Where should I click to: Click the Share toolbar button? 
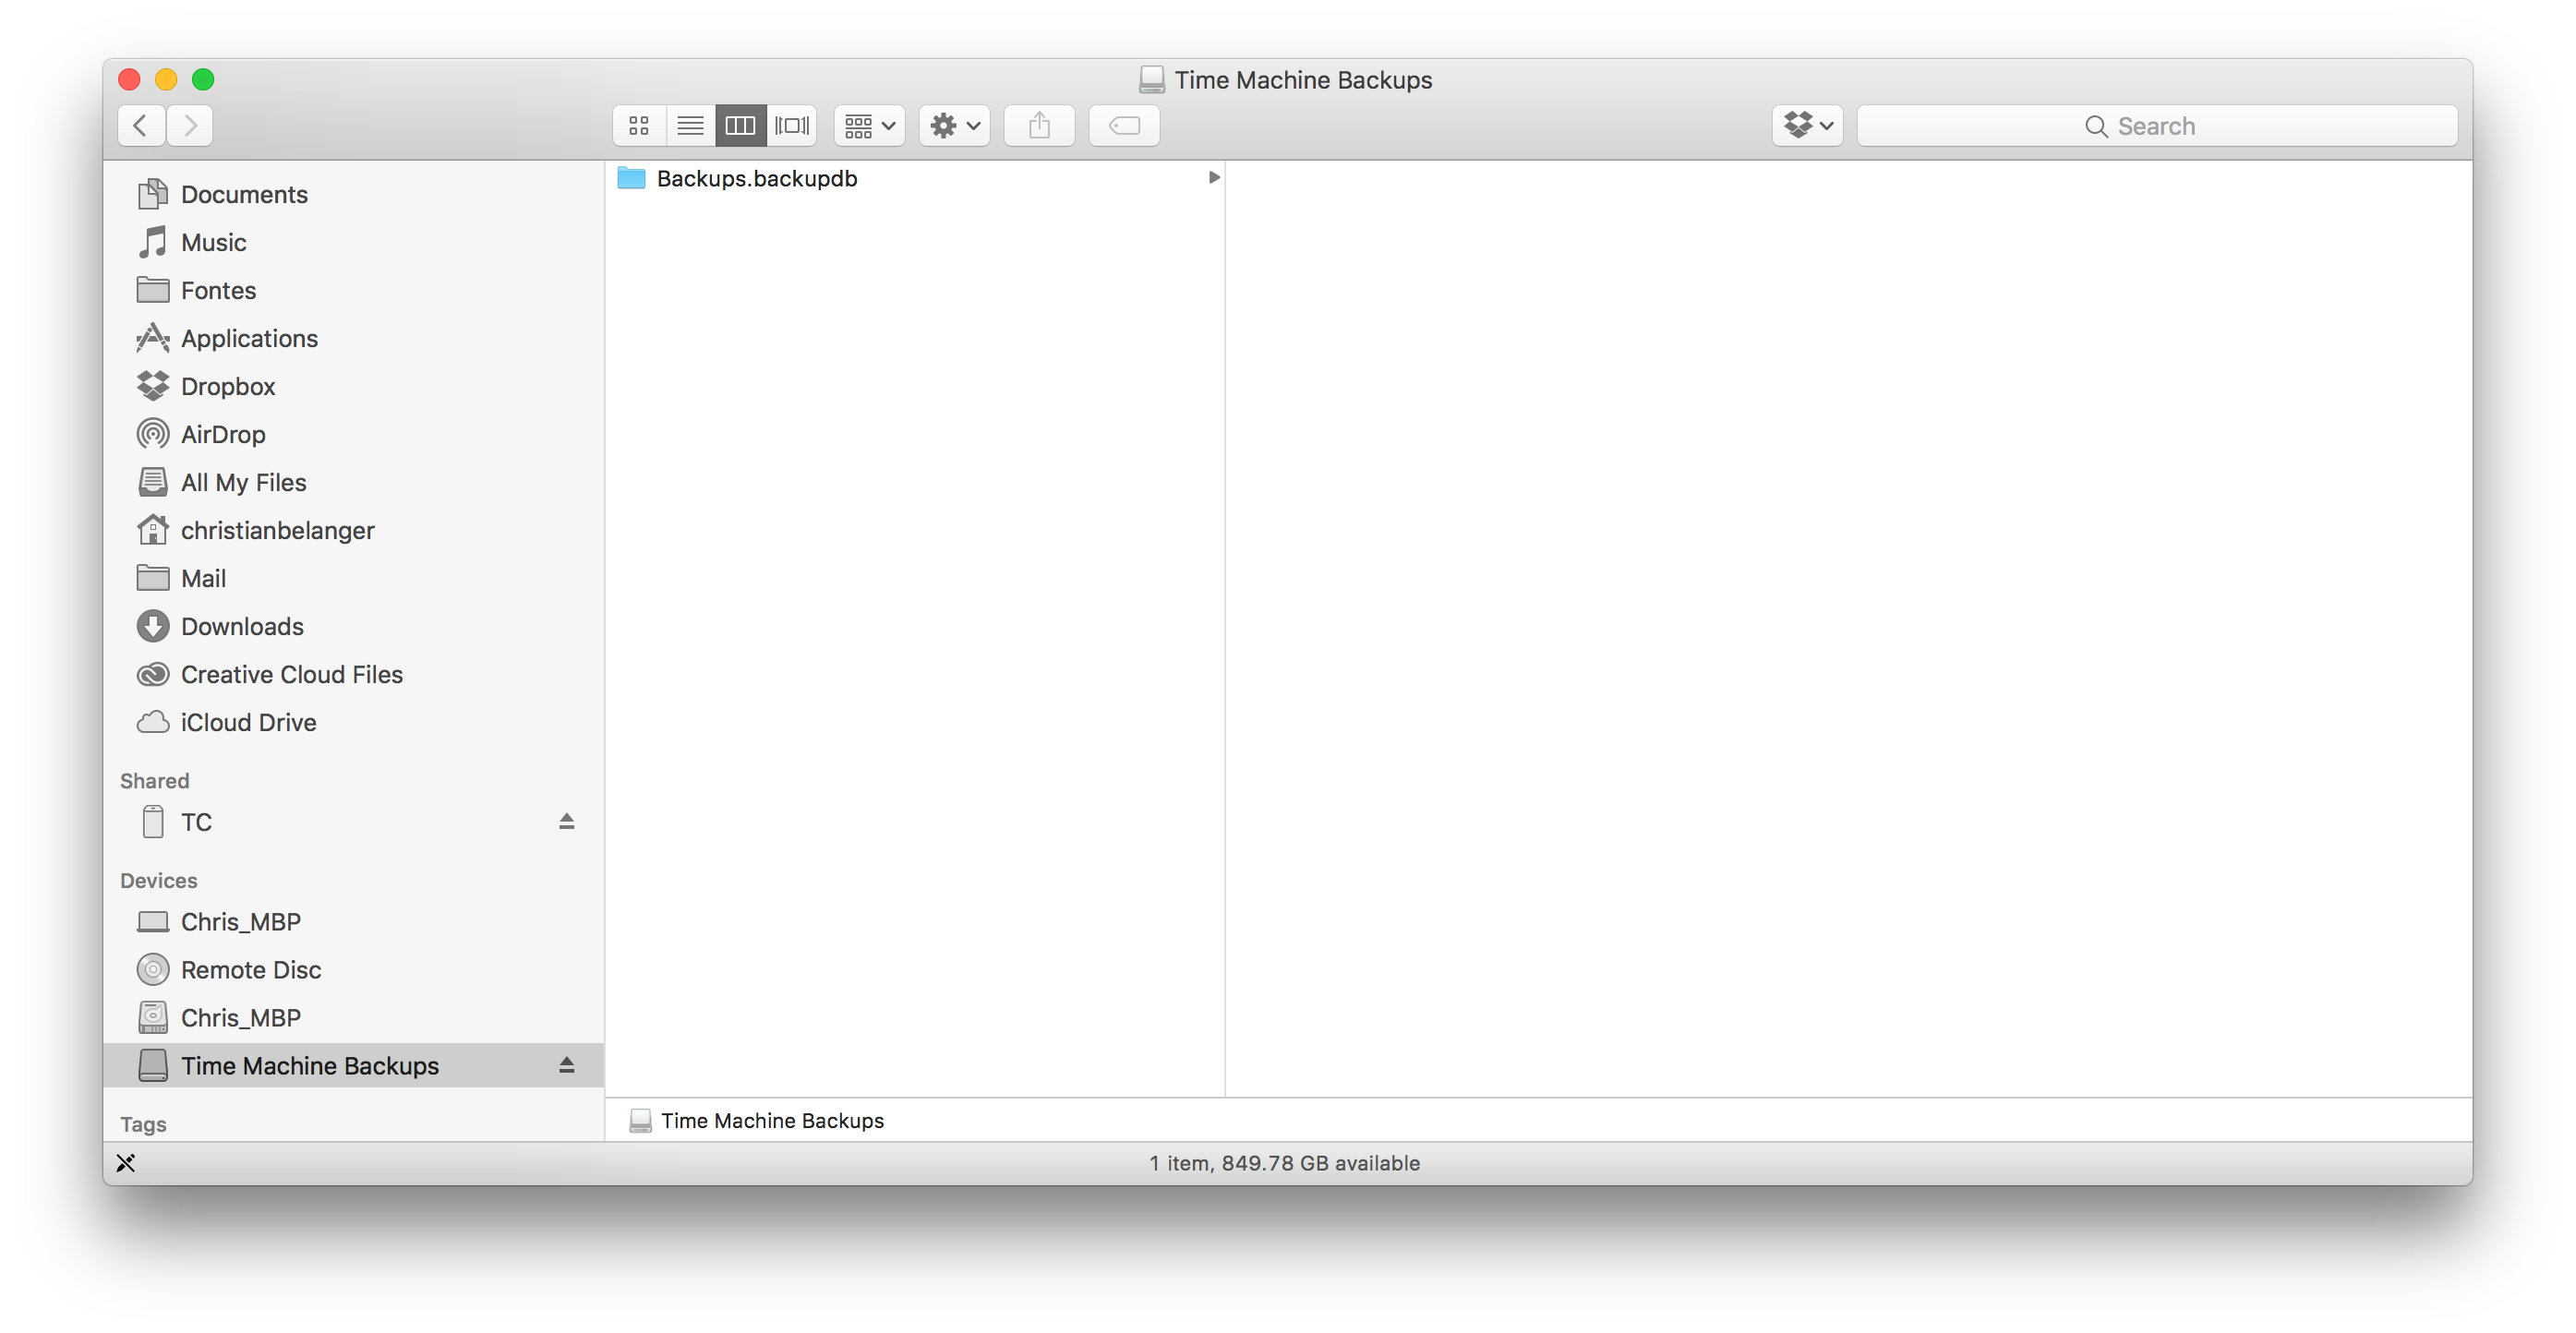[1039, 126]
